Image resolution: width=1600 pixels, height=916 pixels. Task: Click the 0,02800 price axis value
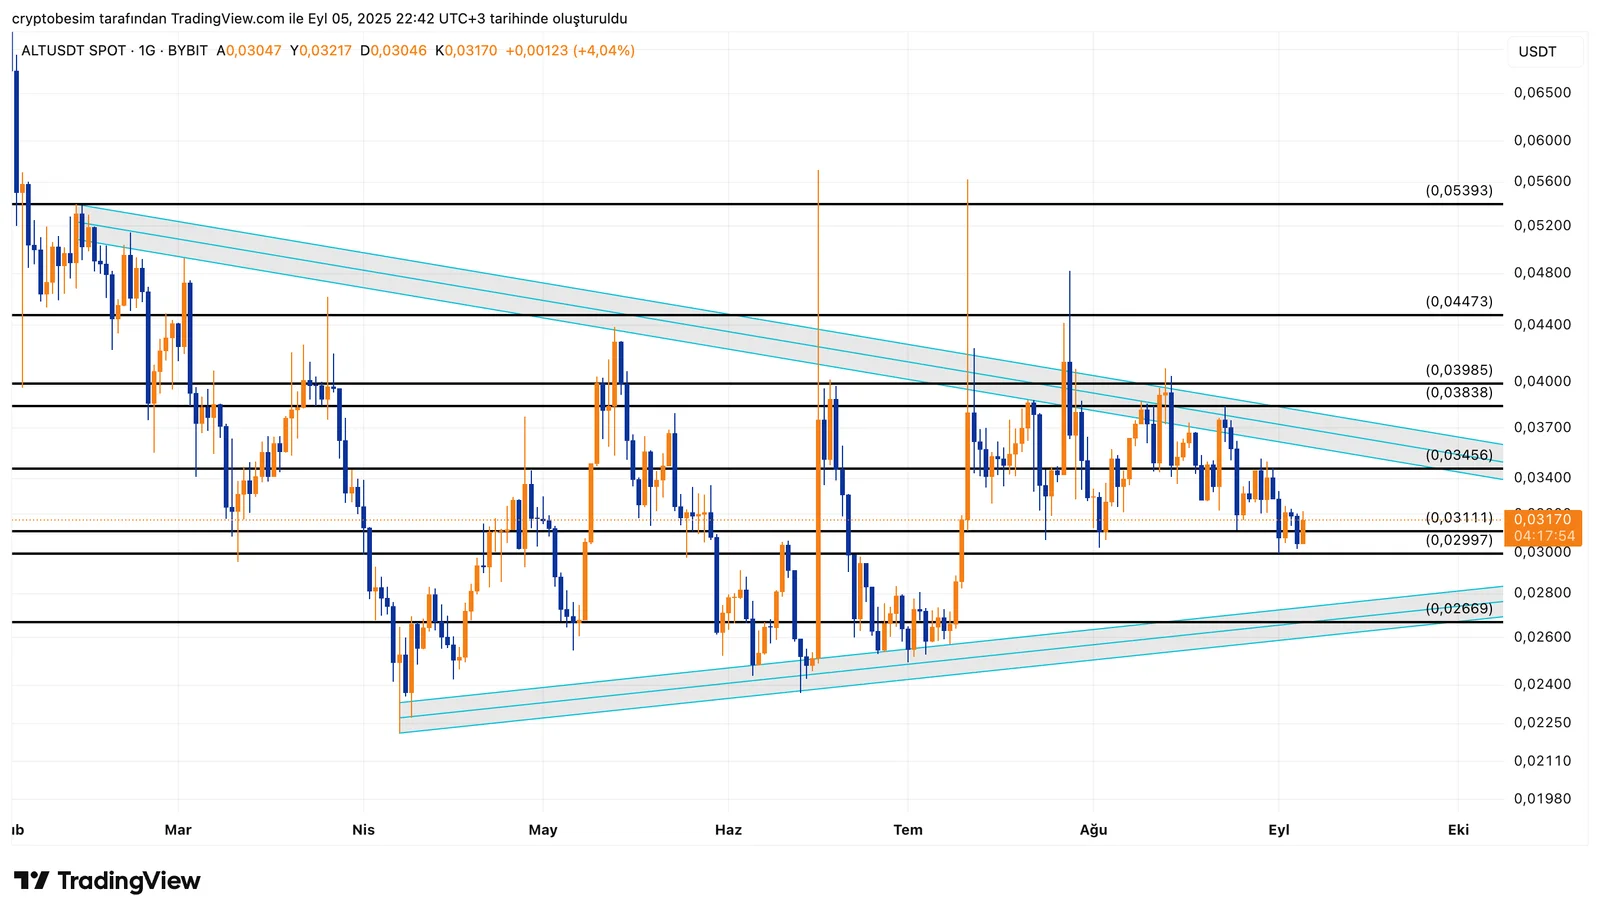tap(1542, 592)
